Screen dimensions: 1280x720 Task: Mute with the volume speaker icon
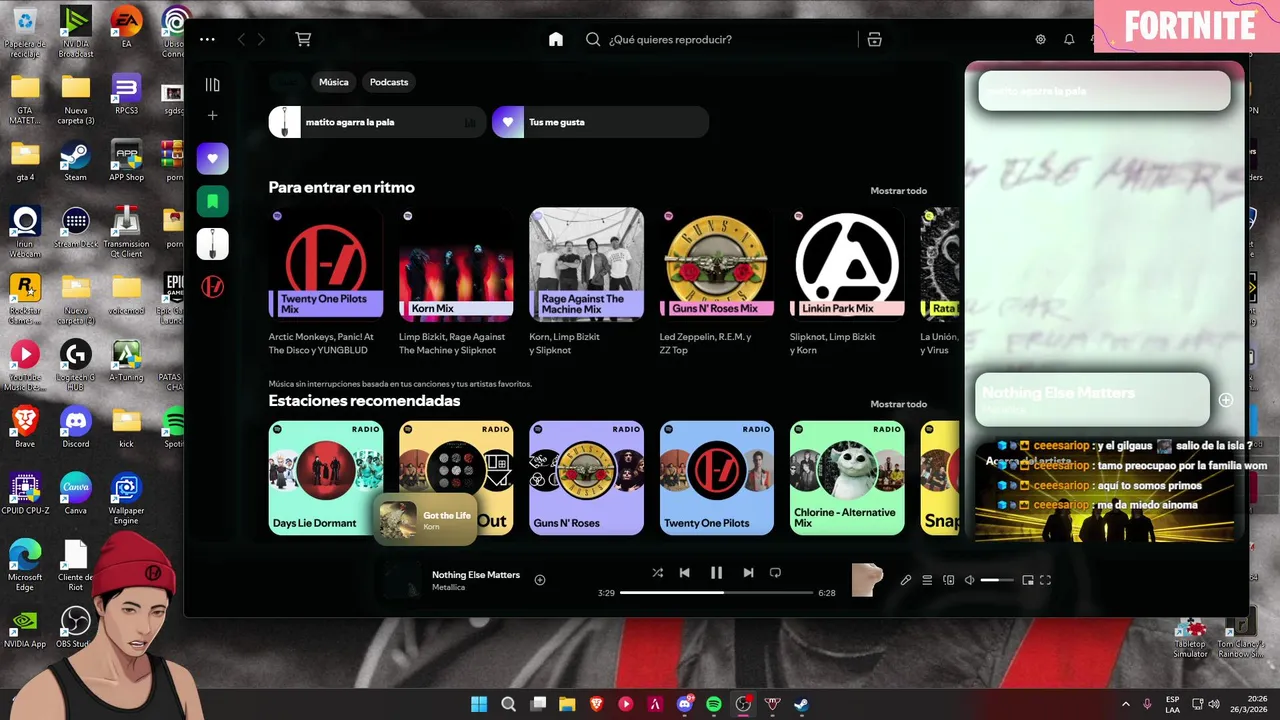pyautogui.click(x=969, y=580)
